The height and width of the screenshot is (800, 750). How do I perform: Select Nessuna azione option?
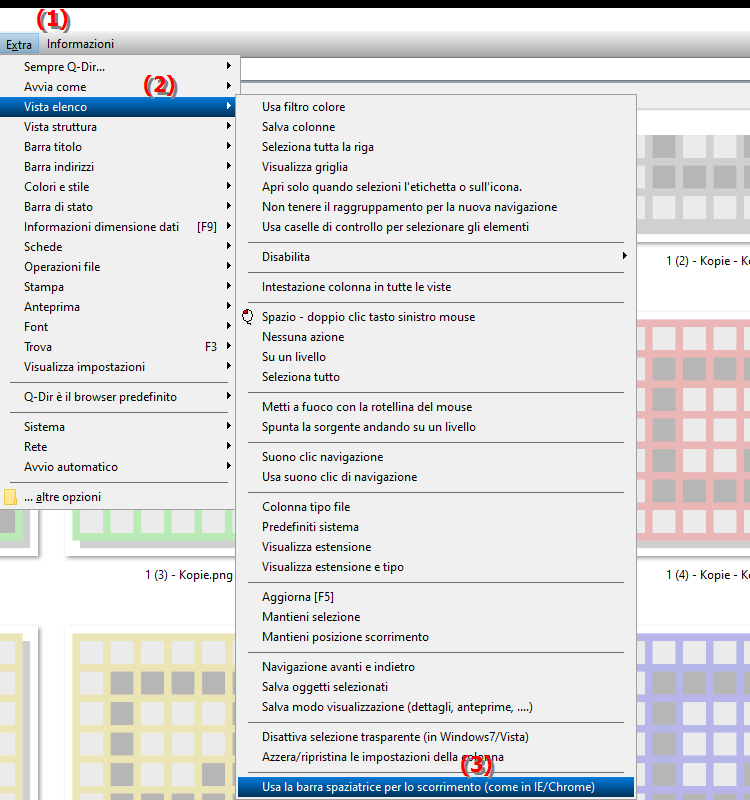pyautogui.click(x=436, y=337)
